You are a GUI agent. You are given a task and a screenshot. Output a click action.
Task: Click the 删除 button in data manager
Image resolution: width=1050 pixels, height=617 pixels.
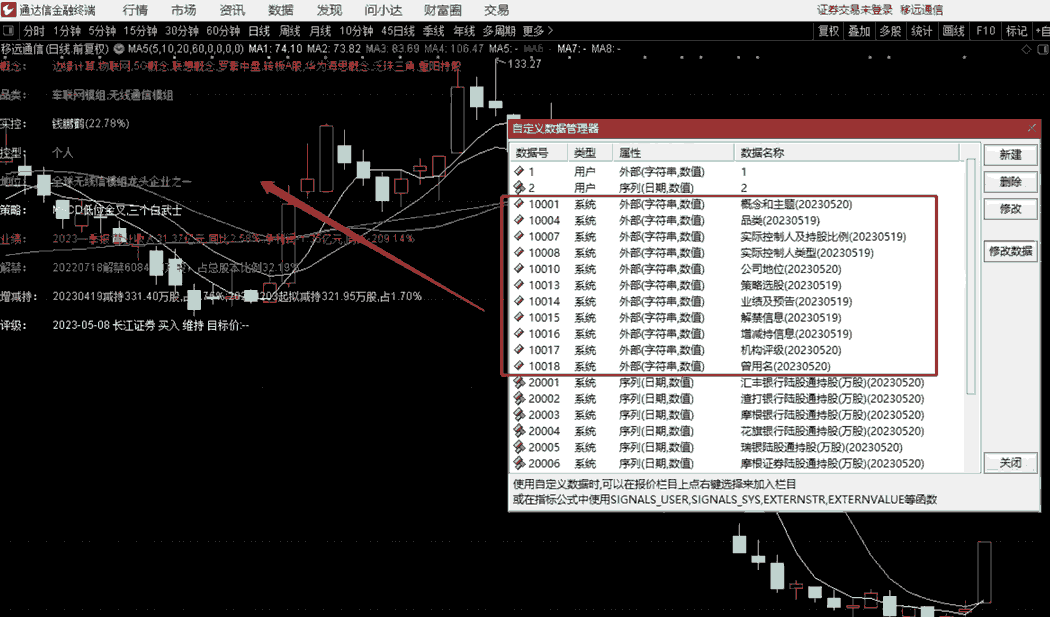click(1010, 182)
